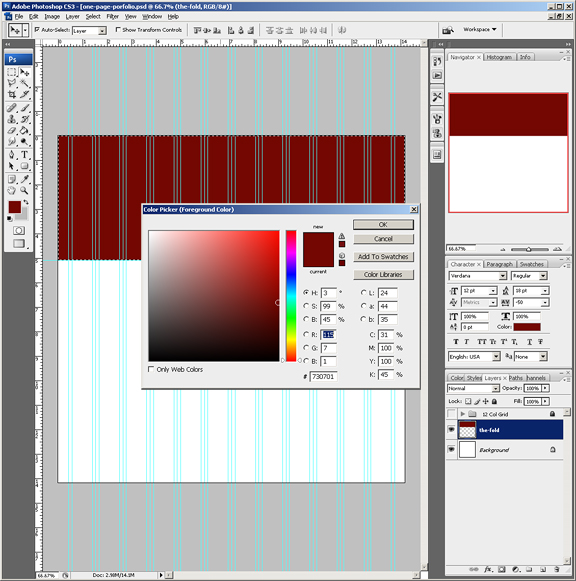Select the Path Selection tool
Image resolution: width=576 pixels, height=581 pixels.
pos(12,166)
